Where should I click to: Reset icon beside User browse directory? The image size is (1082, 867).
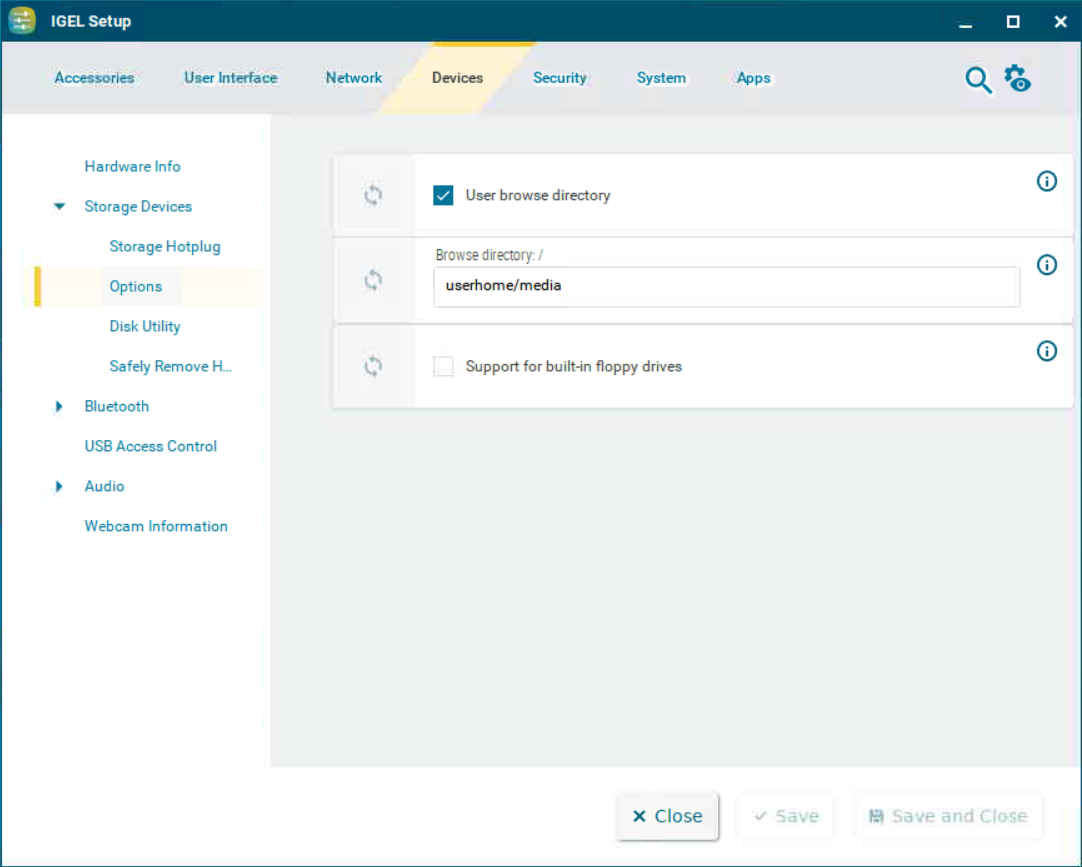(373, 195)
